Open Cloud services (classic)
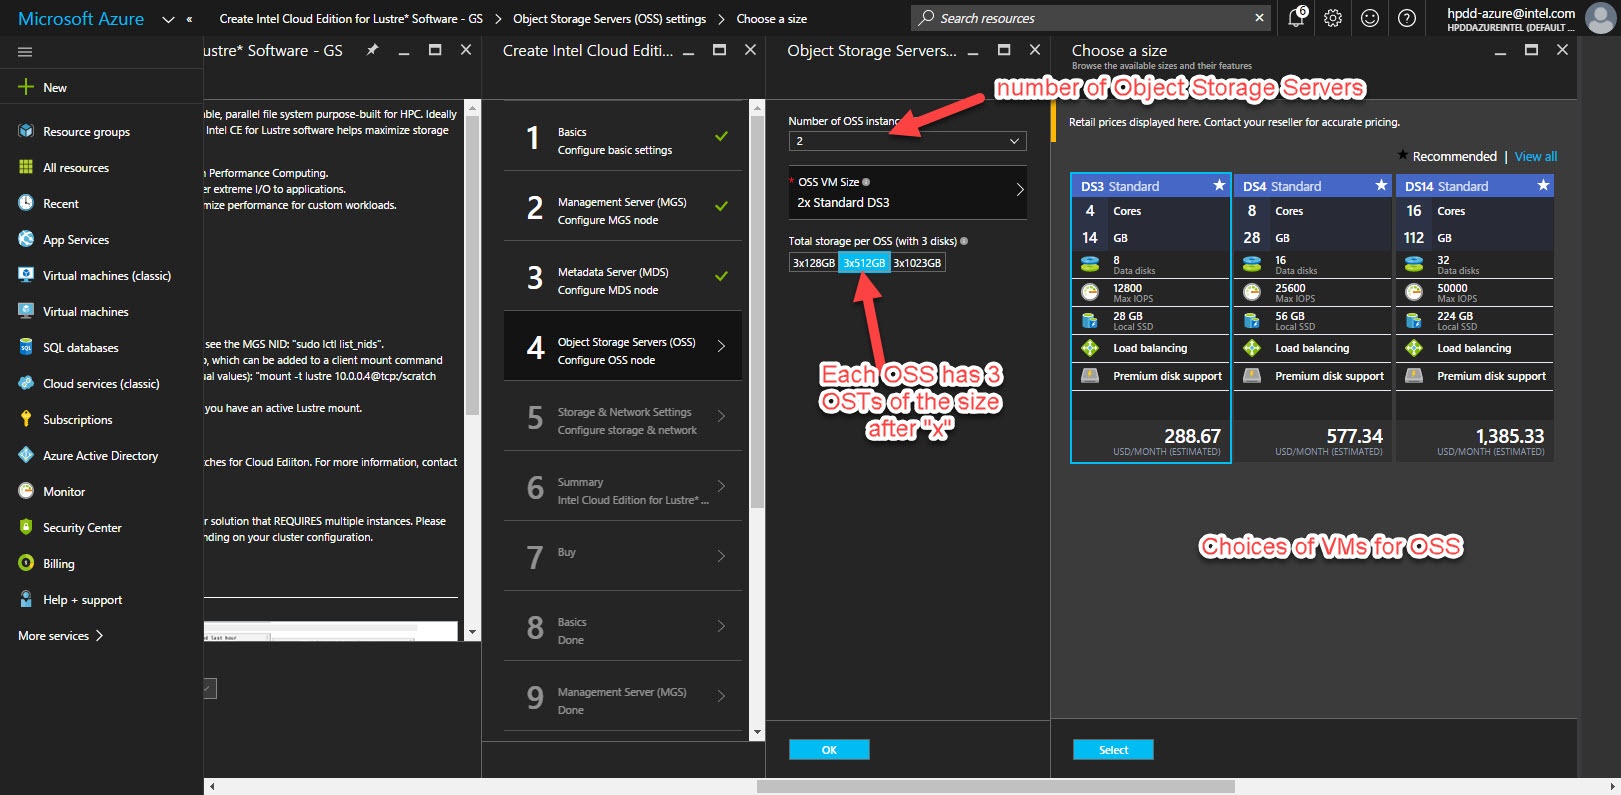The width and height of the screenshot is (1621, 795). 101,383
